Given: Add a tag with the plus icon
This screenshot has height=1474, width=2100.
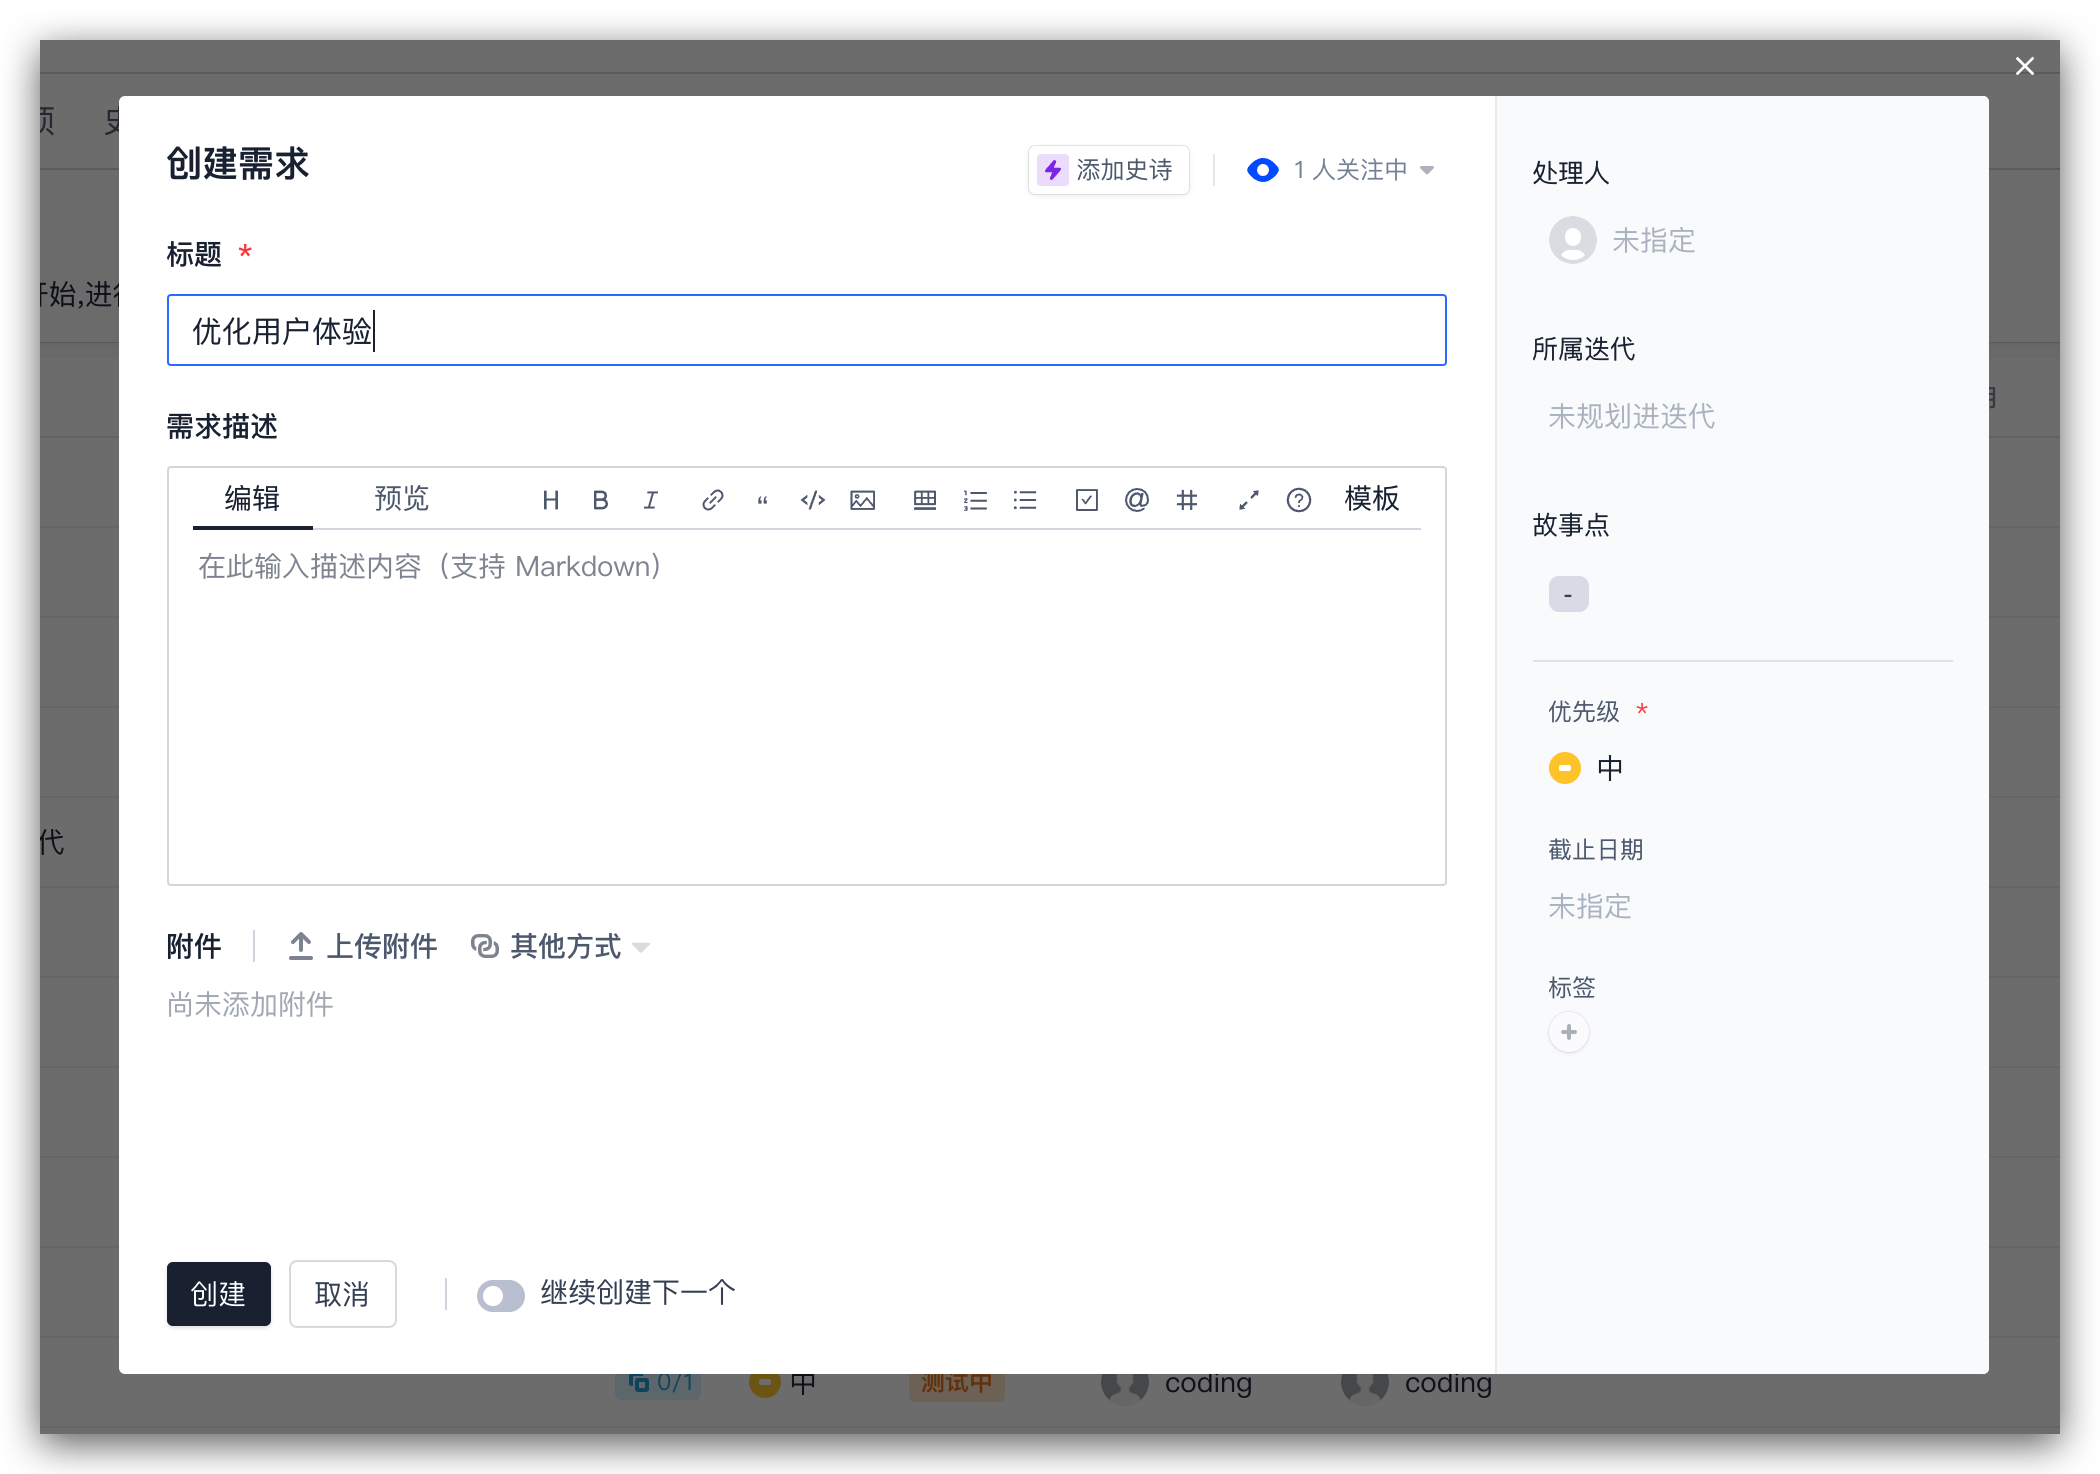Looking at the screenshot, I should (x=1569, y=1032).
